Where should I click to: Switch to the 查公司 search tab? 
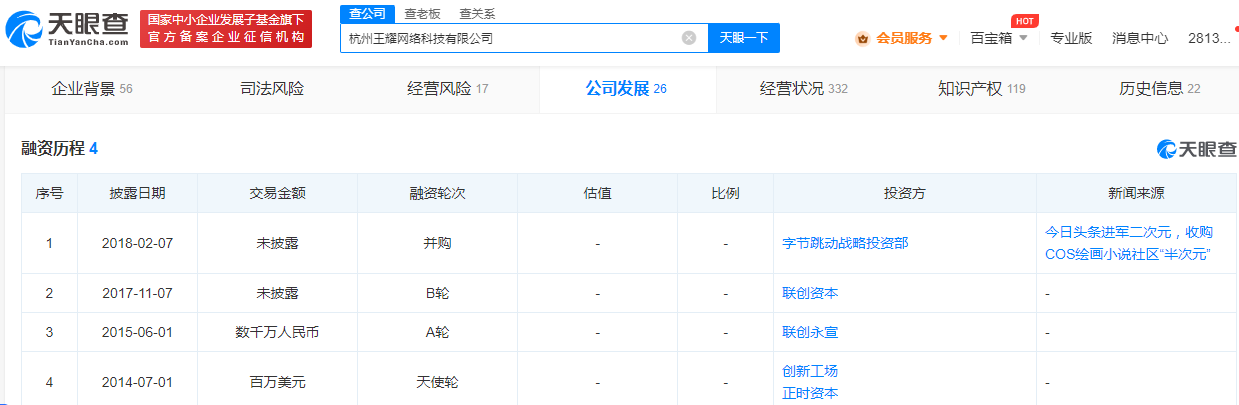pos(367,13)
